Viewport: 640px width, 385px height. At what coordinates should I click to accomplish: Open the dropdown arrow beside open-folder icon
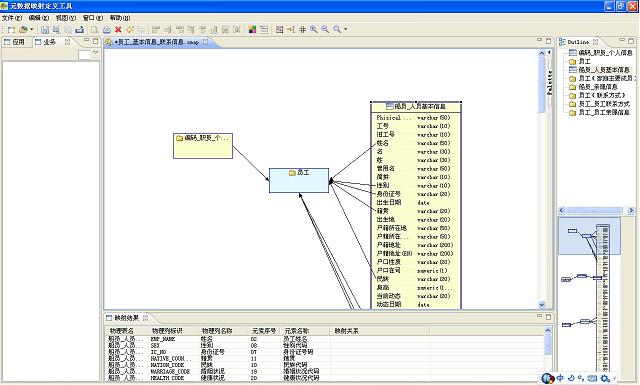pos(31,29)
